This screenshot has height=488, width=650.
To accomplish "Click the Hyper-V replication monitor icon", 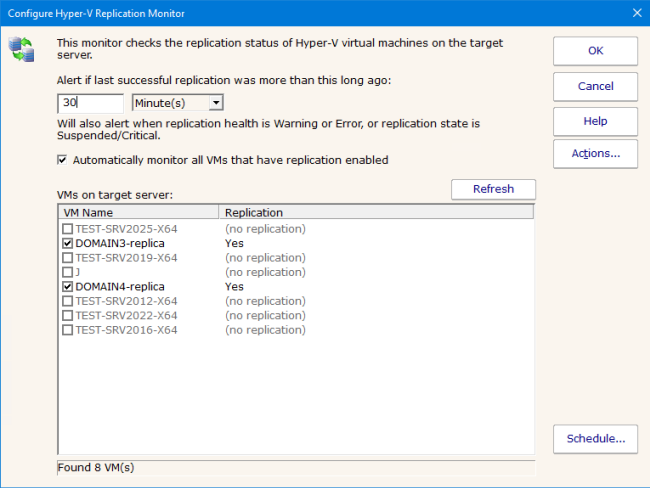I will (20, 49).
